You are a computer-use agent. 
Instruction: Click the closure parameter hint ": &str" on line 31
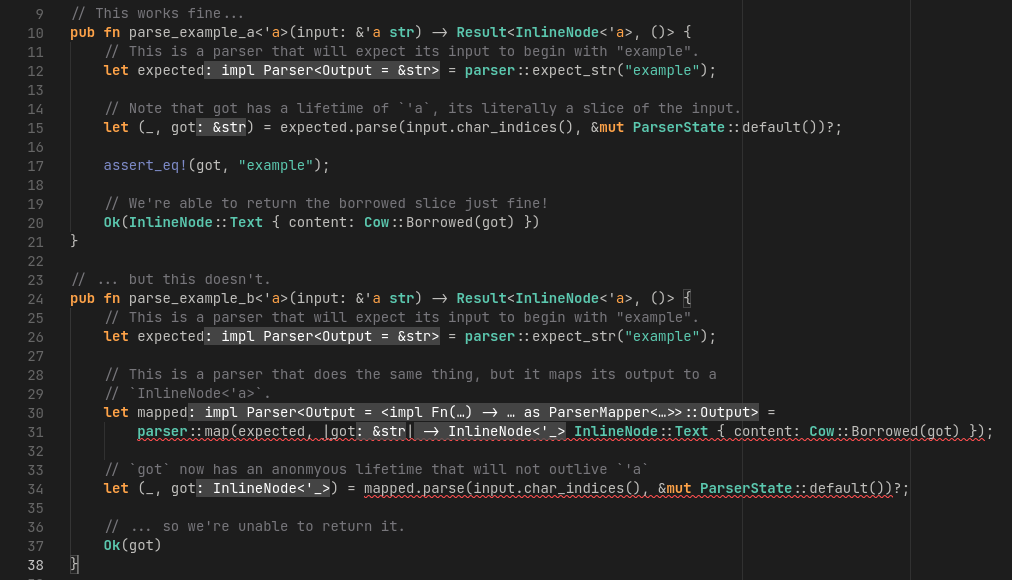tap(380, 432)
